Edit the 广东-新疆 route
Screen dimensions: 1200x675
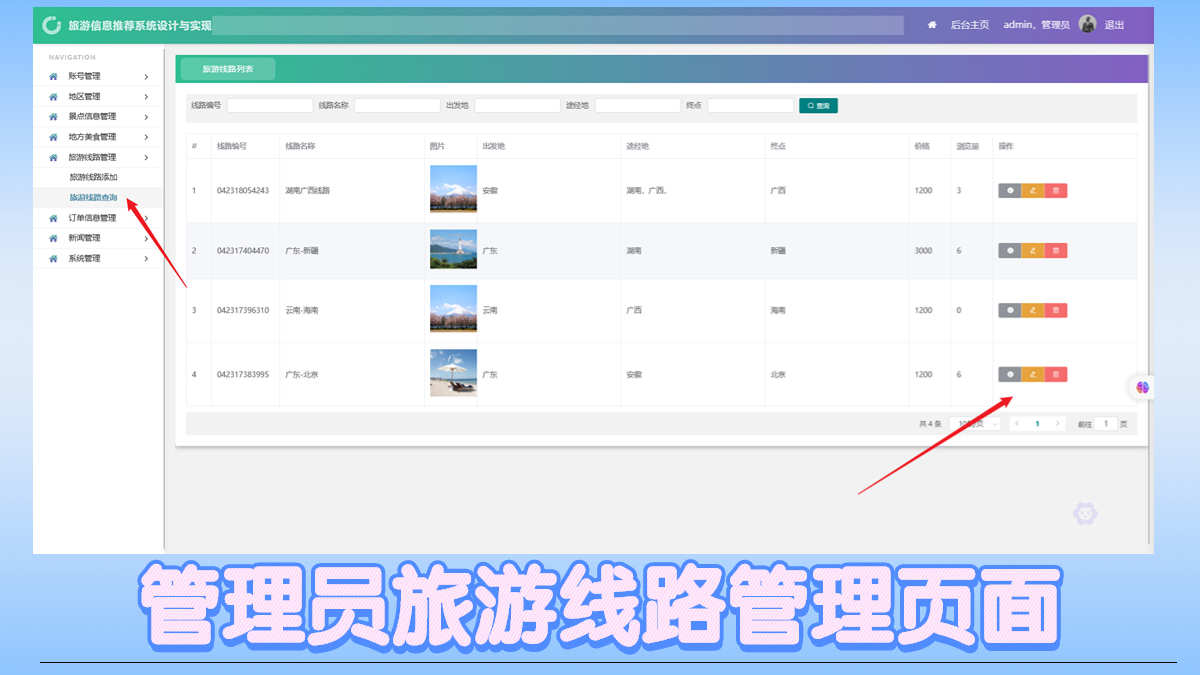pos(1033,251)
